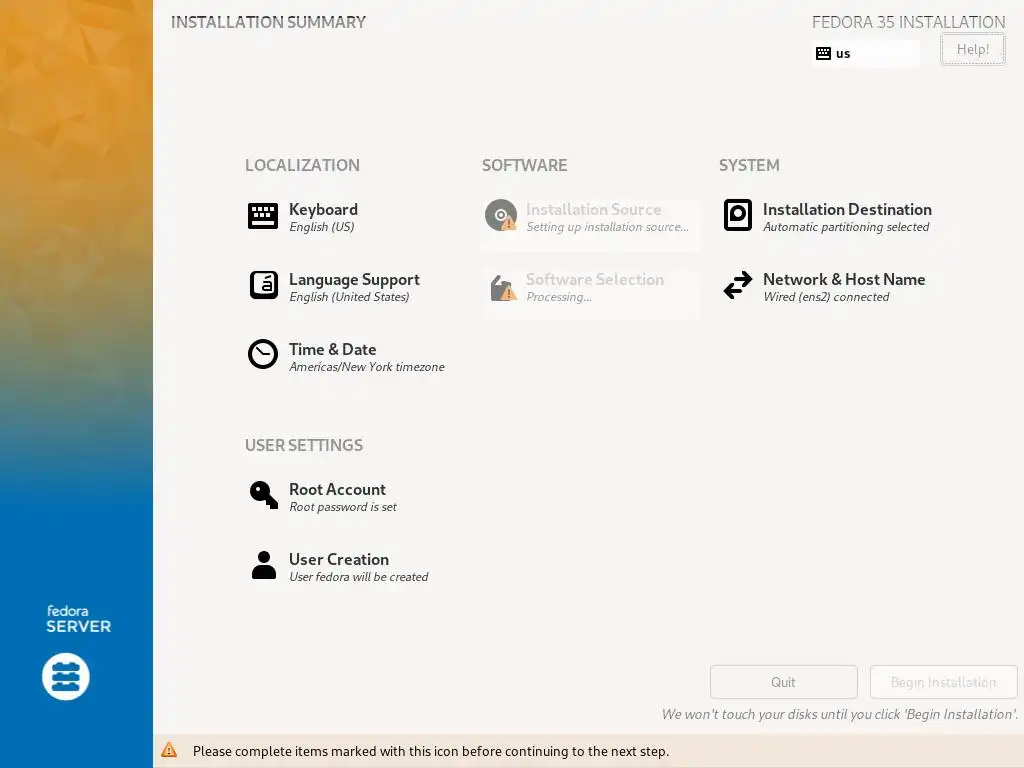Click the Quit button

[x=784, y=682]
